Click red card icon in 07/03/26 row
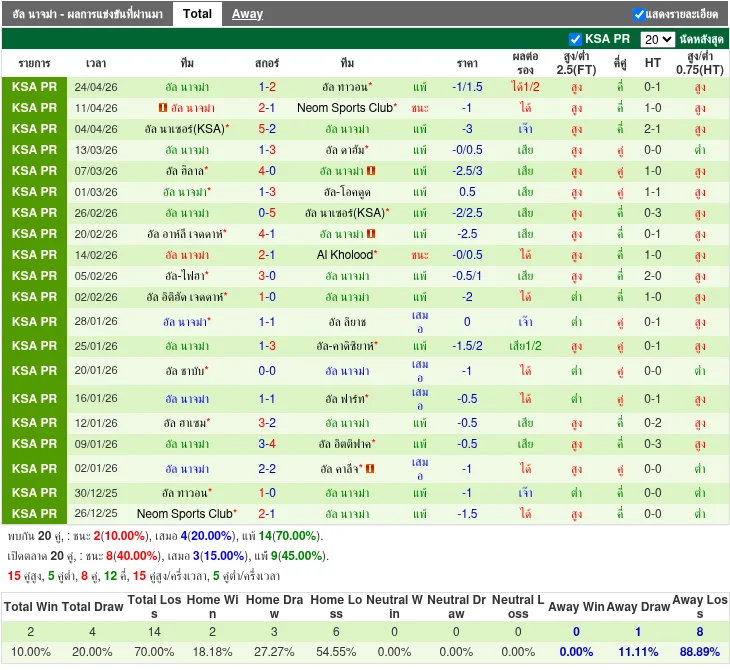Viewport: 730px width, 670px height. [371, 171]
